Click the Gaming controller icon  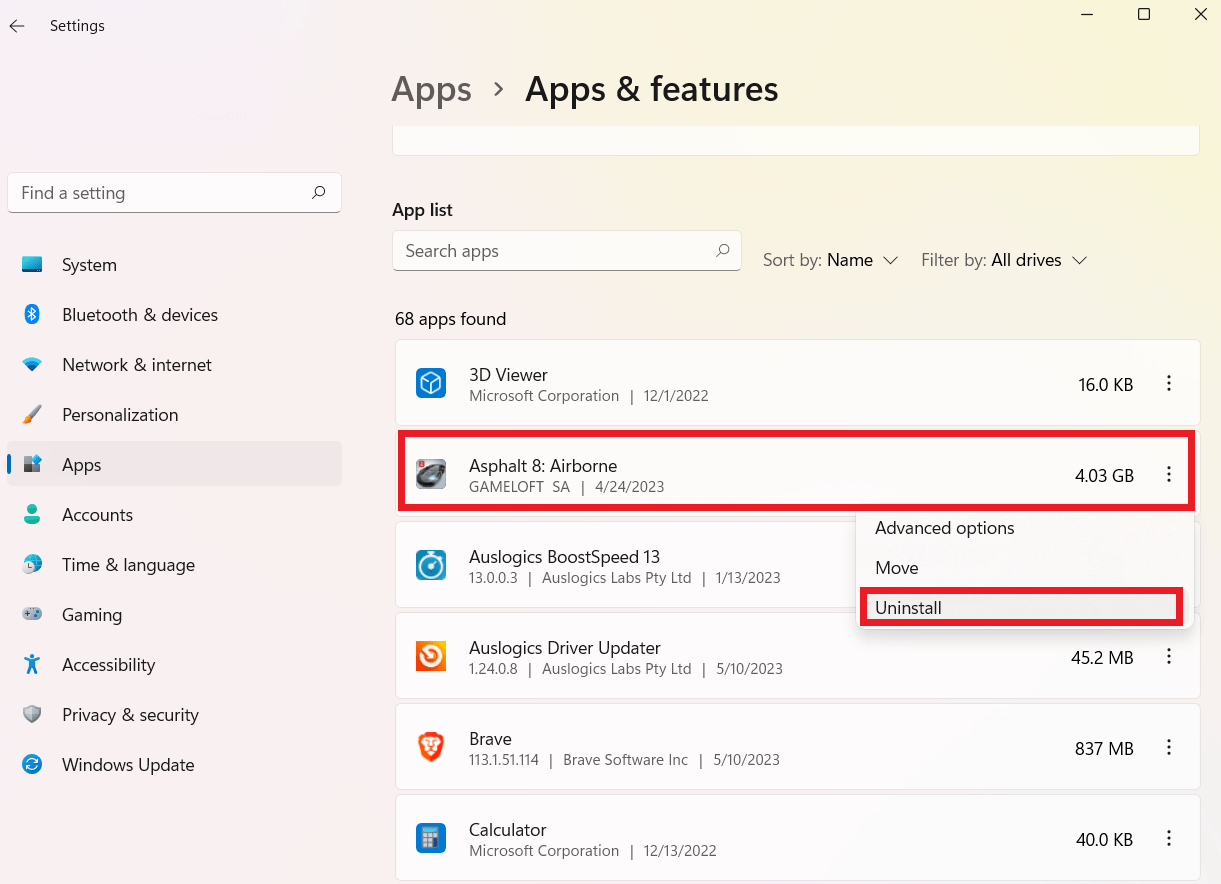tap(32, 615)
